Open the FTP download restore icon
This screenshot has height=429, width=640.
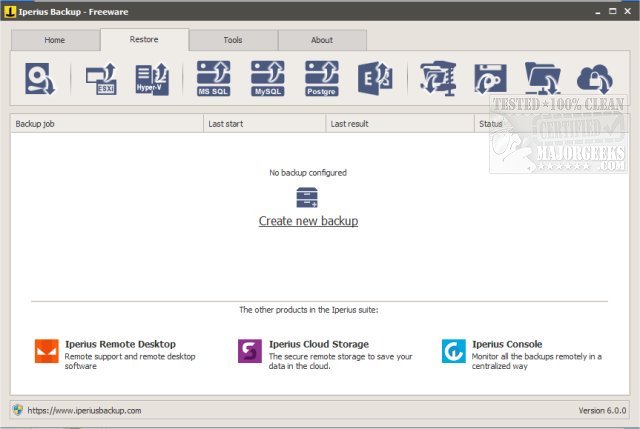tap(542, 78)
